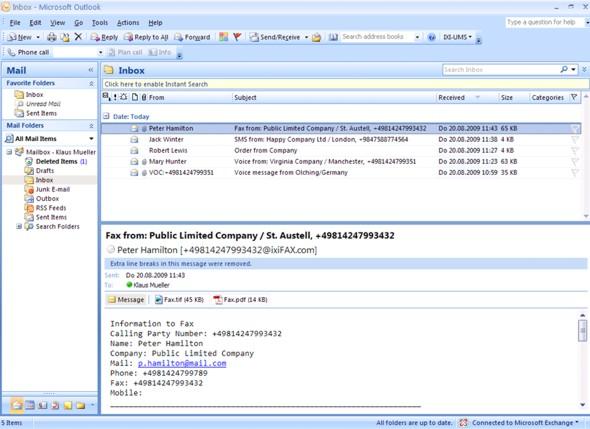Open the Go menu
Viewport: 590px width, 429px height.
coord(79,23)
